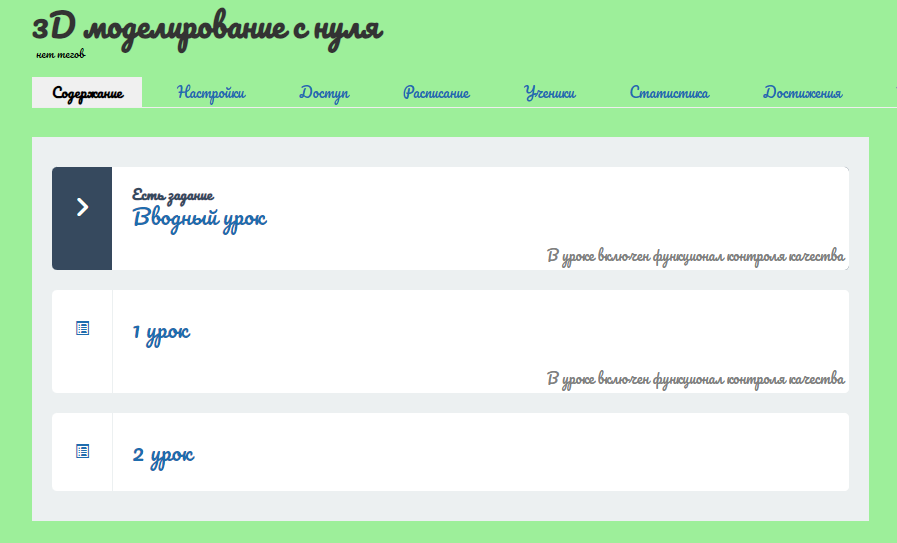Open the 2 урок lesson link
Viewport: 897px width, 543px height.
tap(164, 455)
